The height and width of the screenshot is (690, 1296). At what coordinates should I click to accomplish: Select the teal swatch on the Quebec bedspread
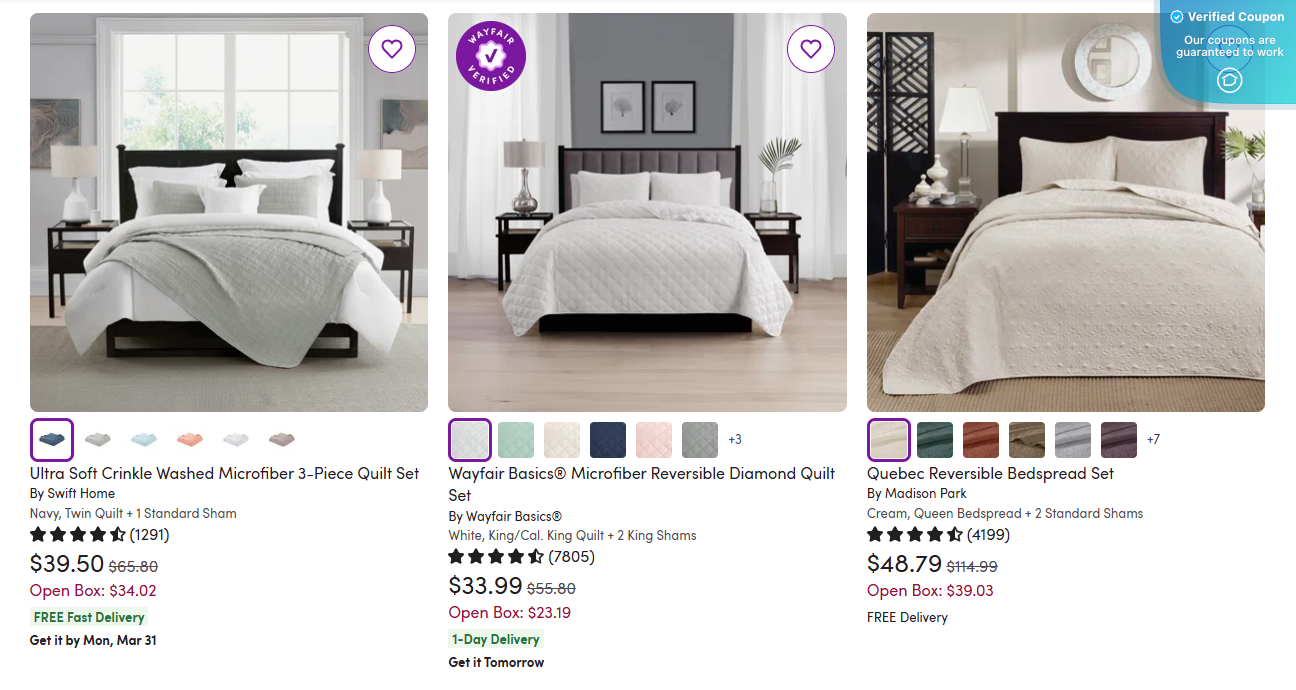click(934, 439)
